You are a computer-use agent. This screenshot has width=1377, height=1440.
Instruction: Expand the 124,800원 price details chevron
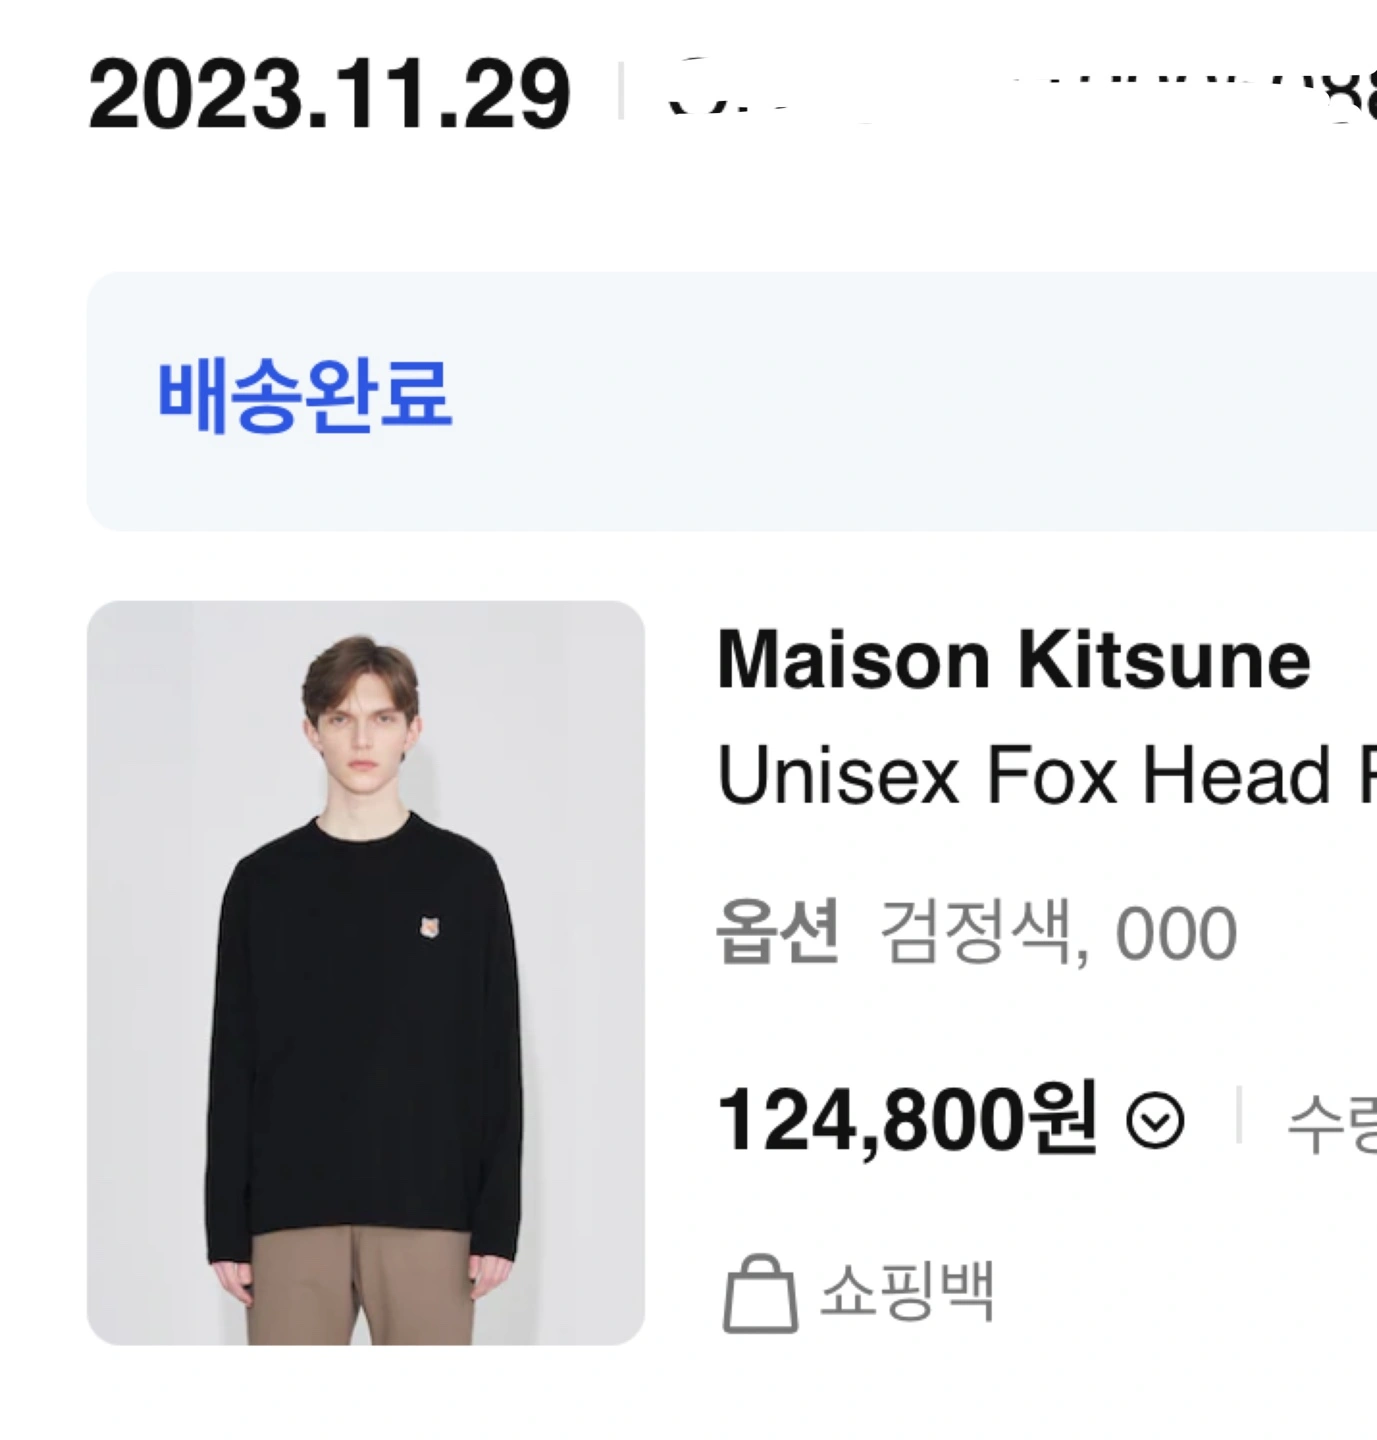tap(1155, 1122)
